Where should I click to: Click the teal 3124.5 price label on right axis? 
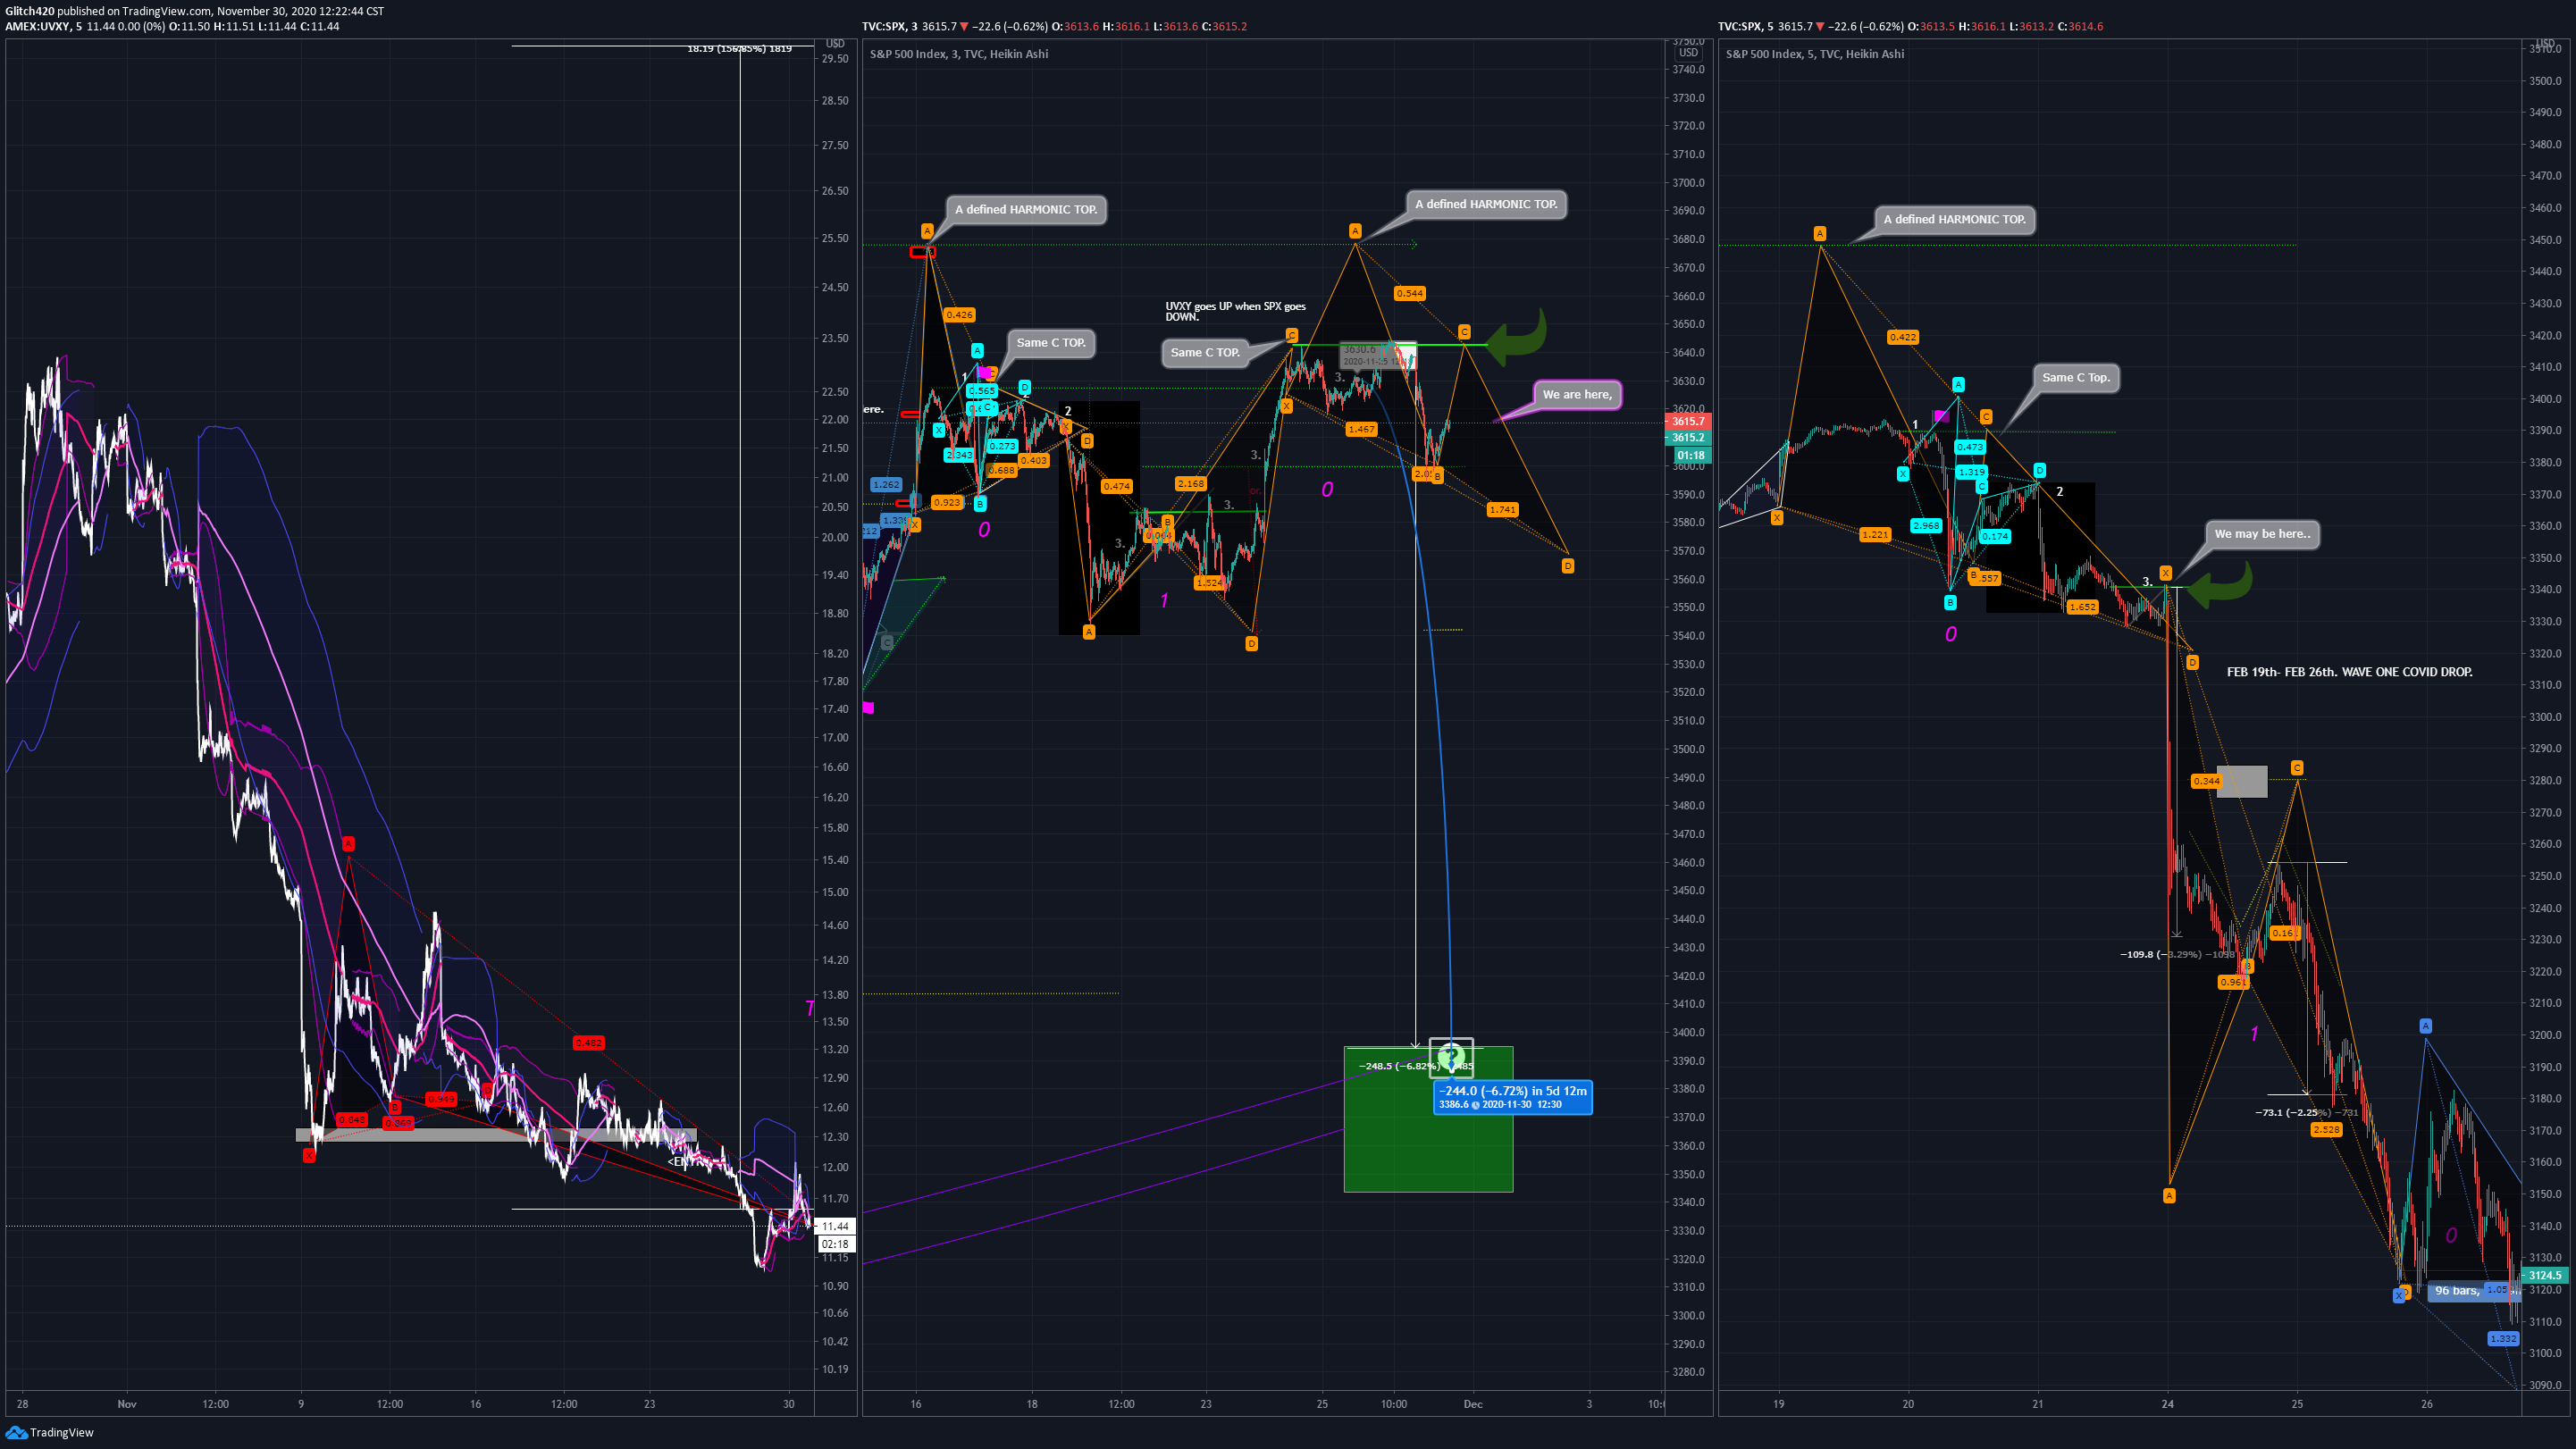[x=2545, y=1275]
